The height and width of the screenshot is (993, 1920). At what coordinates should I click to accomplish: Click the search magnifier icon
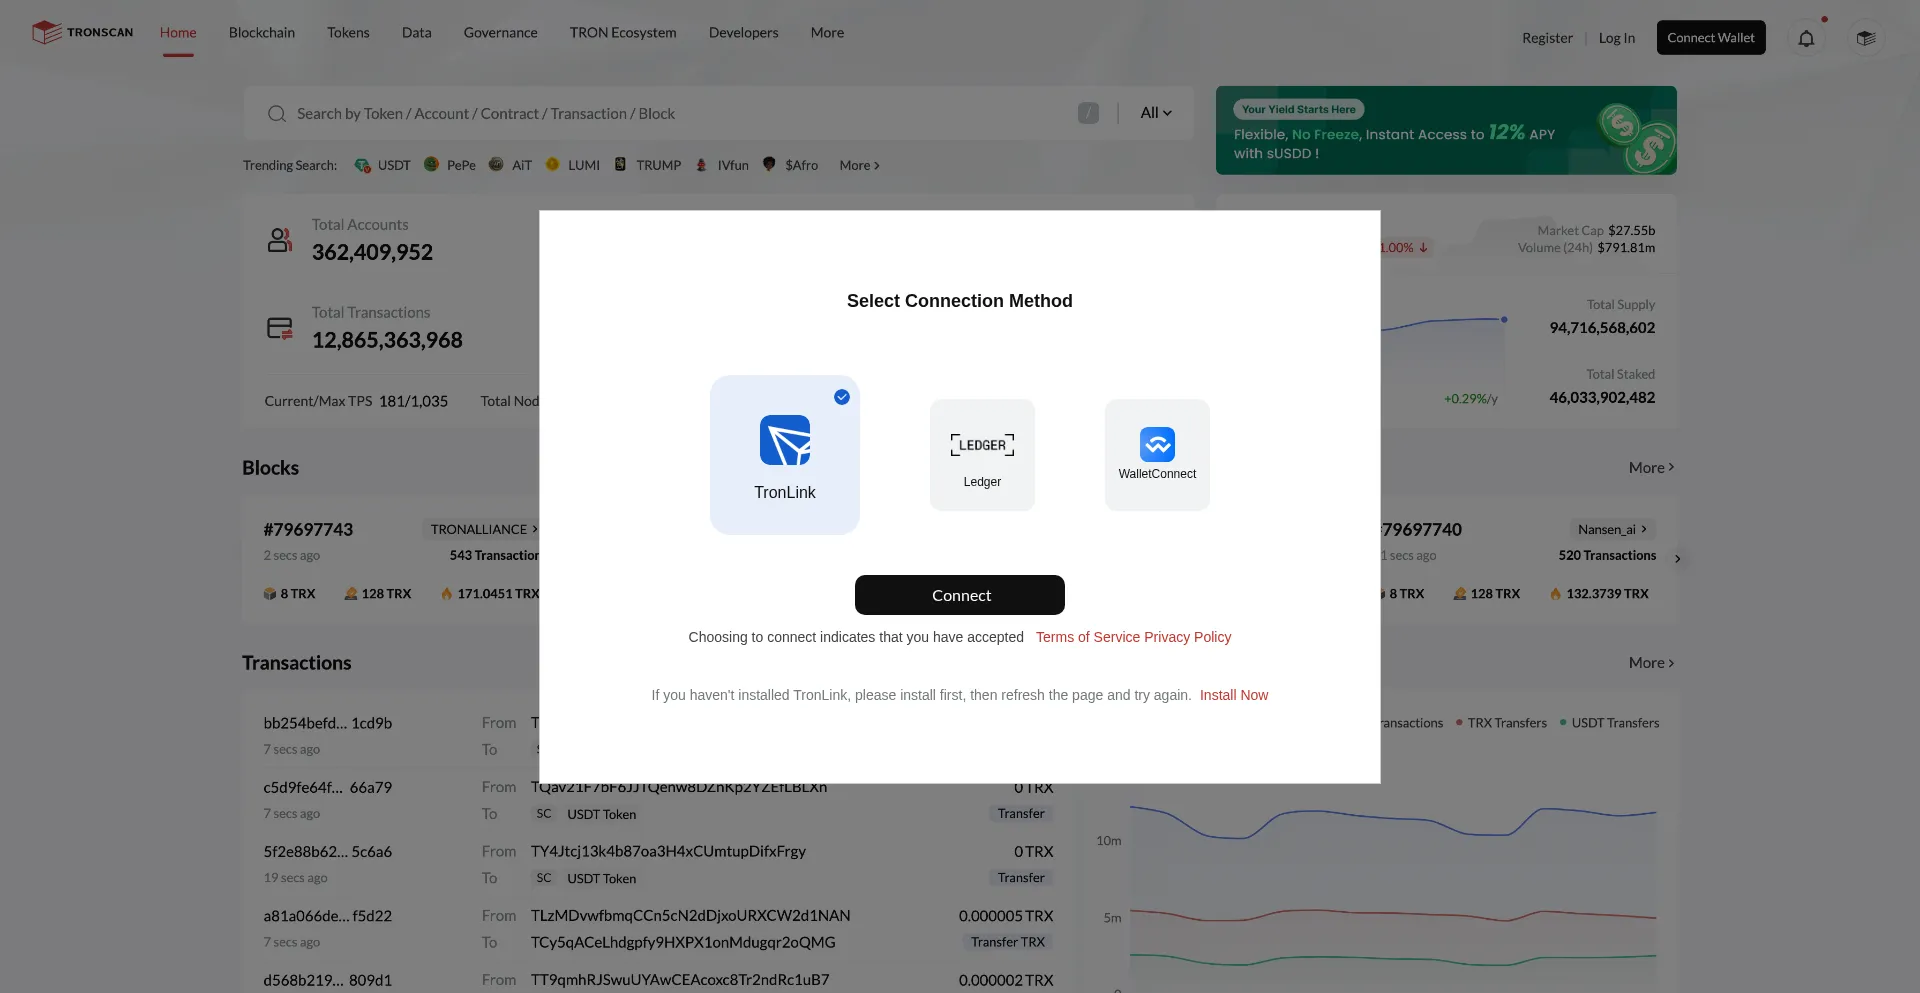tap(277, 114)
